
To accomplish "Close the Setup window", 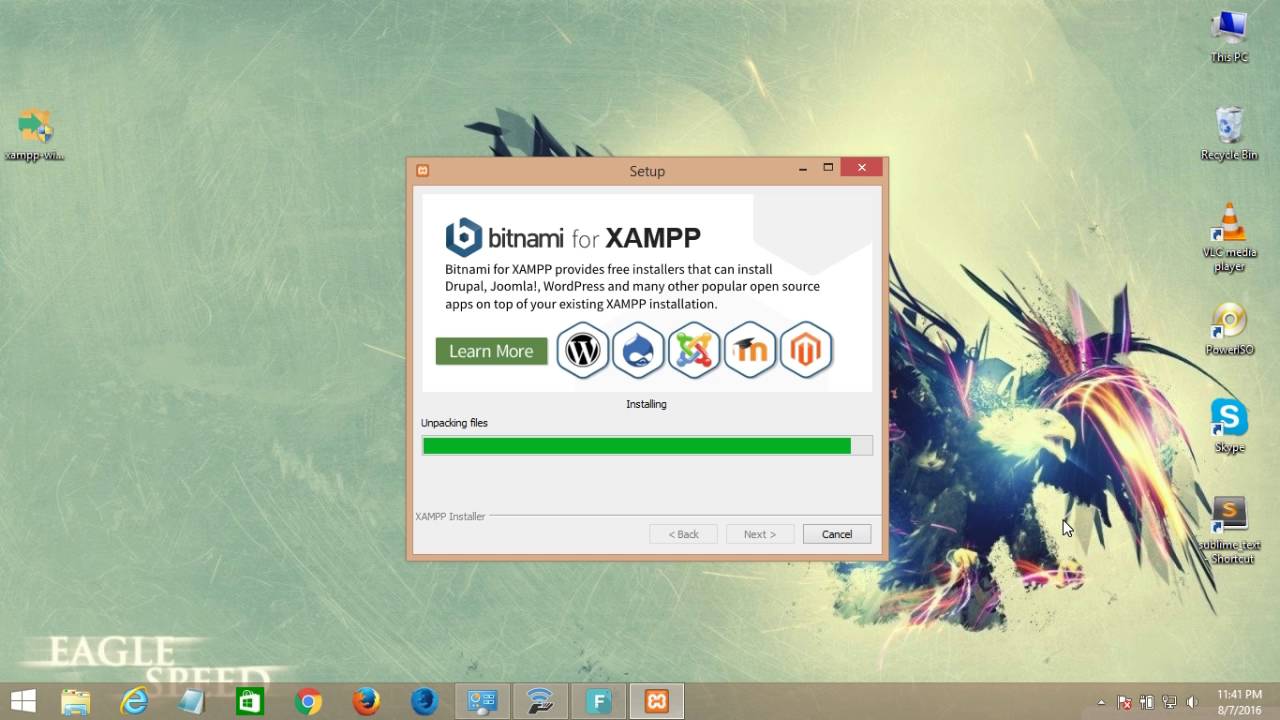I will 861,168.
